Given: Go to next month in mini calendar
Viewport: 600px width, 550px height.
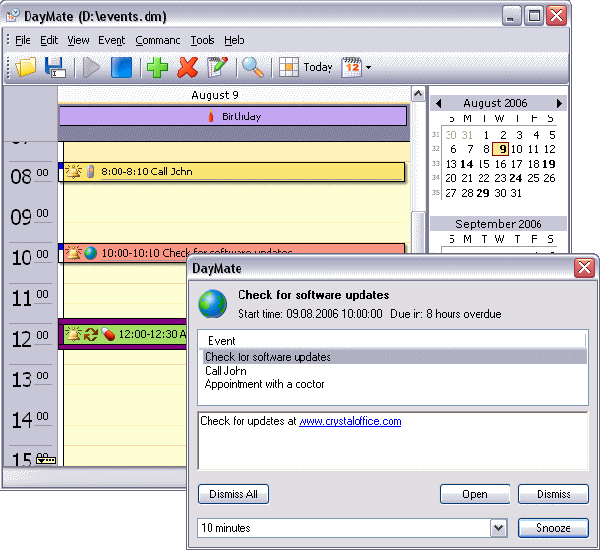Looking at the screenshot, I should tap(559, 103).
